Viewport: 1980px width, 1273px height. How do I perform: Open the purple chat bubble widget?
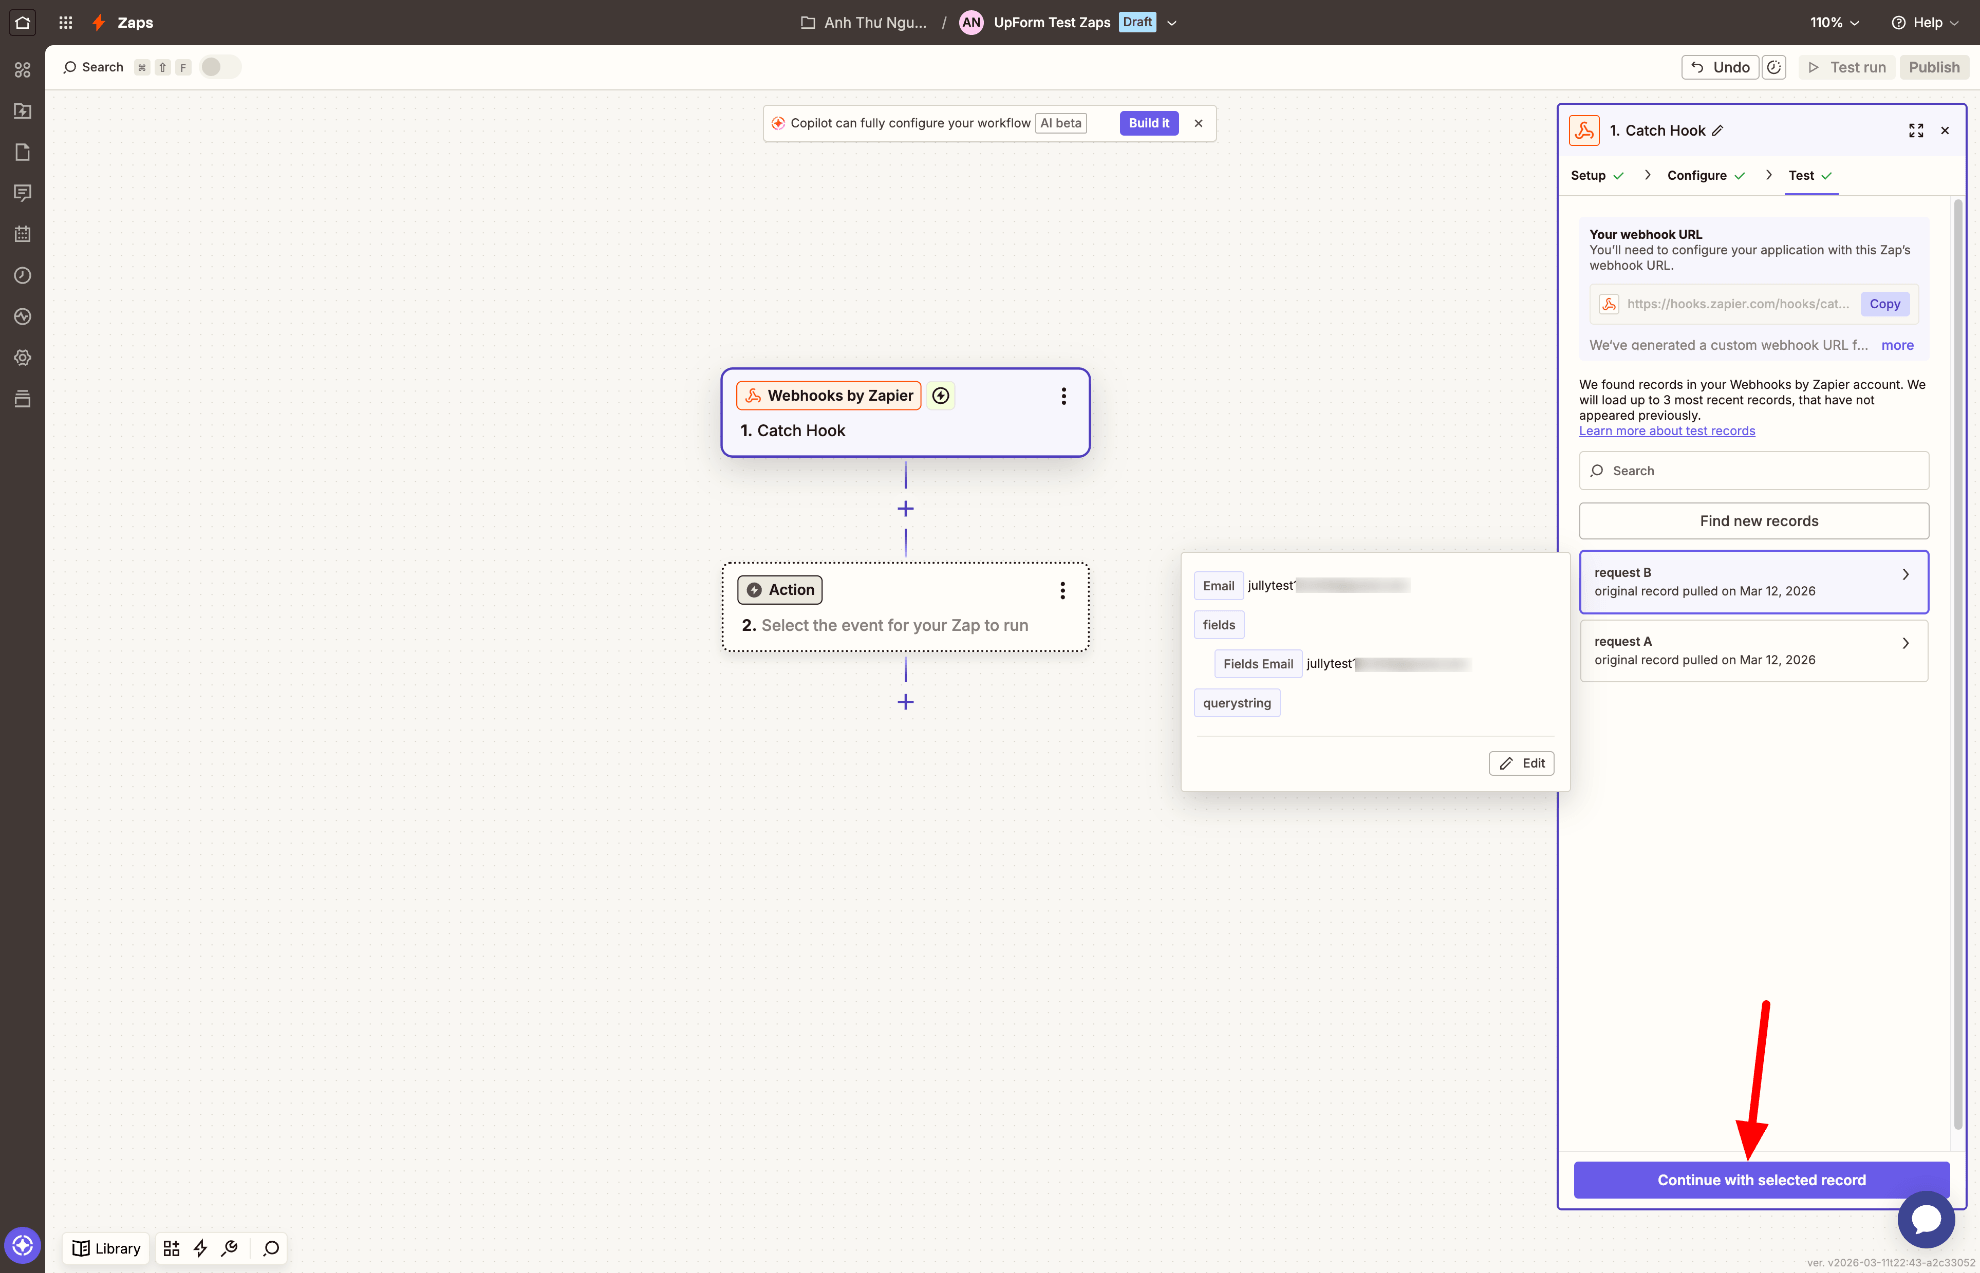click(x=1926, y=1219)
